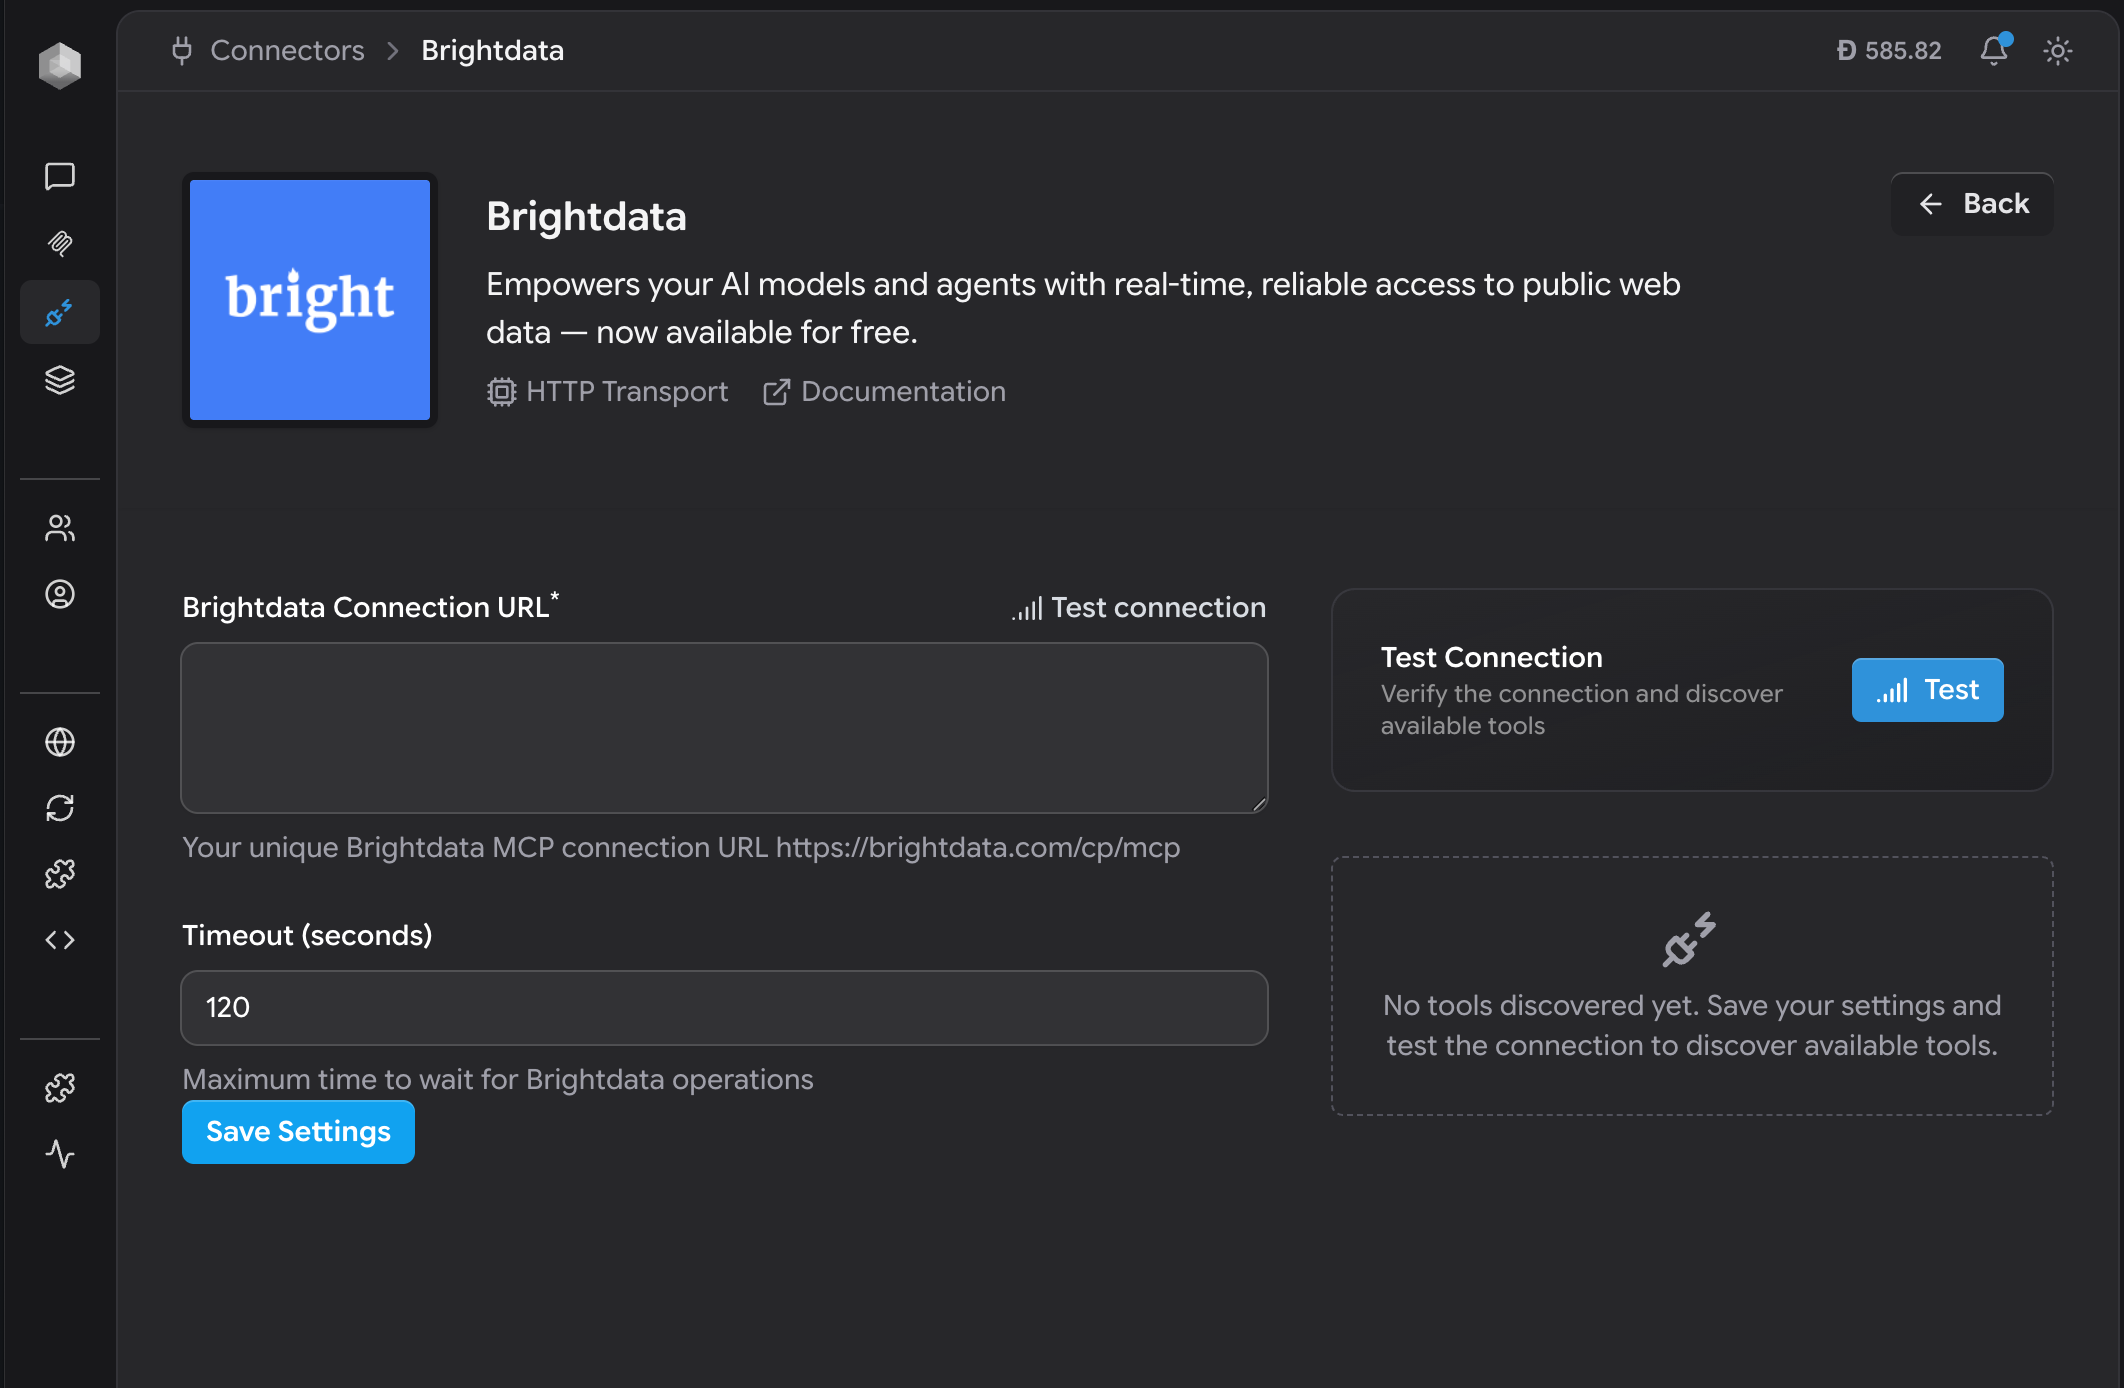Click the inline Test connection link
Screen dimensions: 2124x1388
coord(1139,608)
